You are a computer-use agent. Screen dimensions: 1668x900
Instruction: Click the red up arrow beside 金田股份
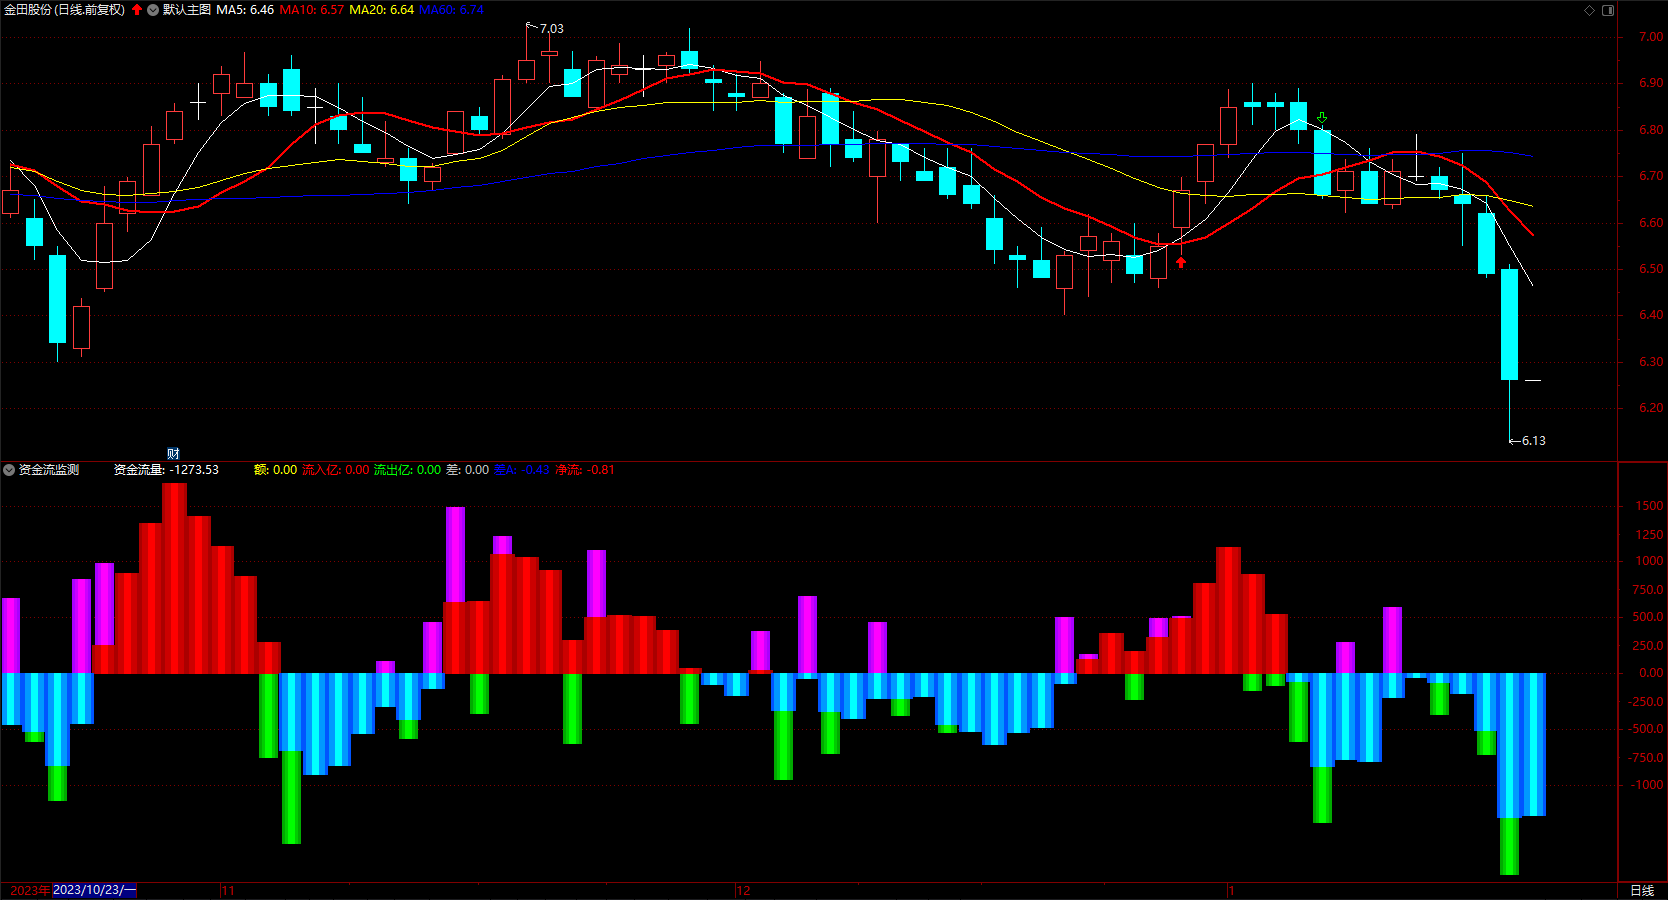tap(137, 10)
